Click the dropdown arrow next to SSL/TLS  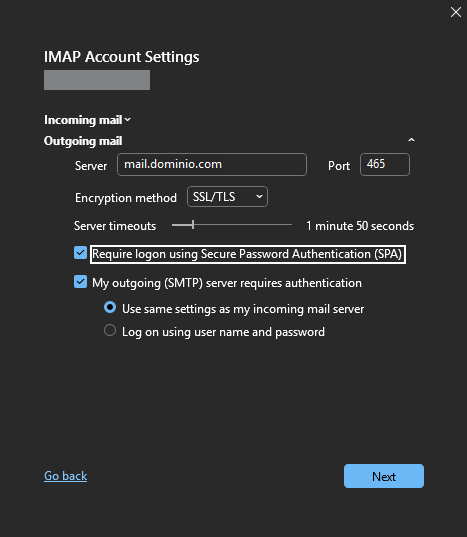tap(260, 197)
